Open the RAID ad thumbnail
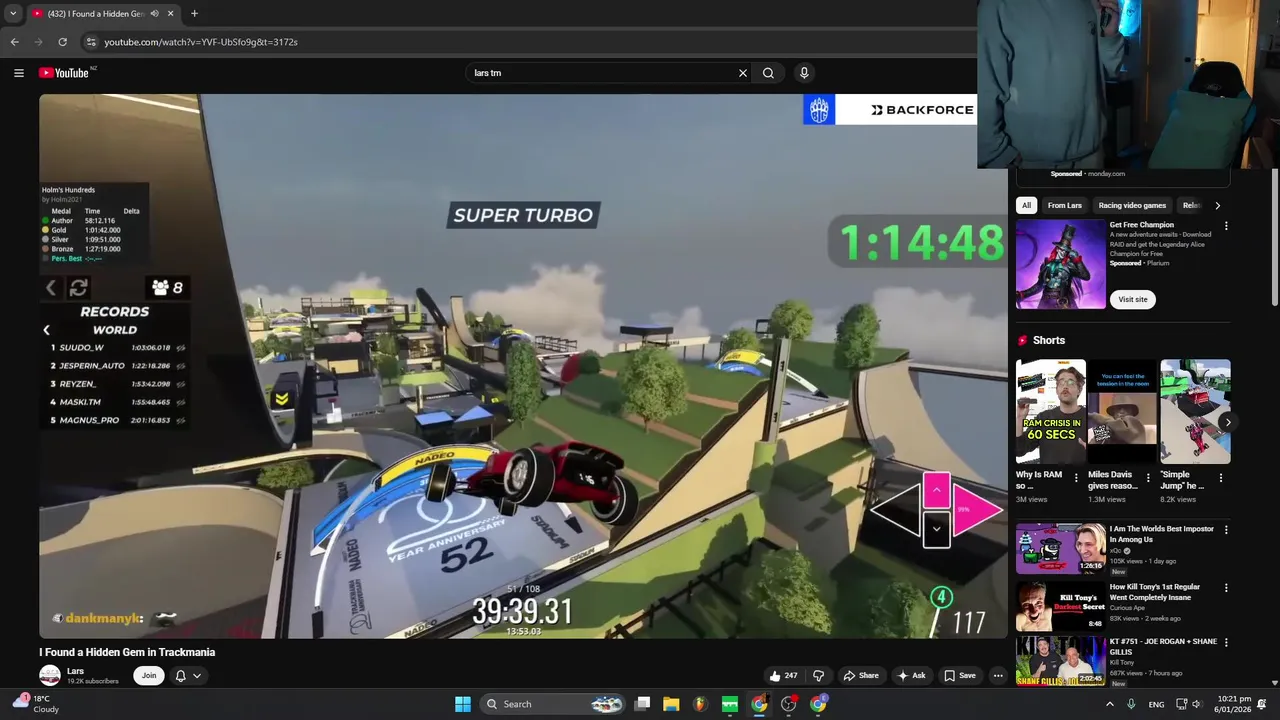 pyautogui.click(x=1061, y=264)
